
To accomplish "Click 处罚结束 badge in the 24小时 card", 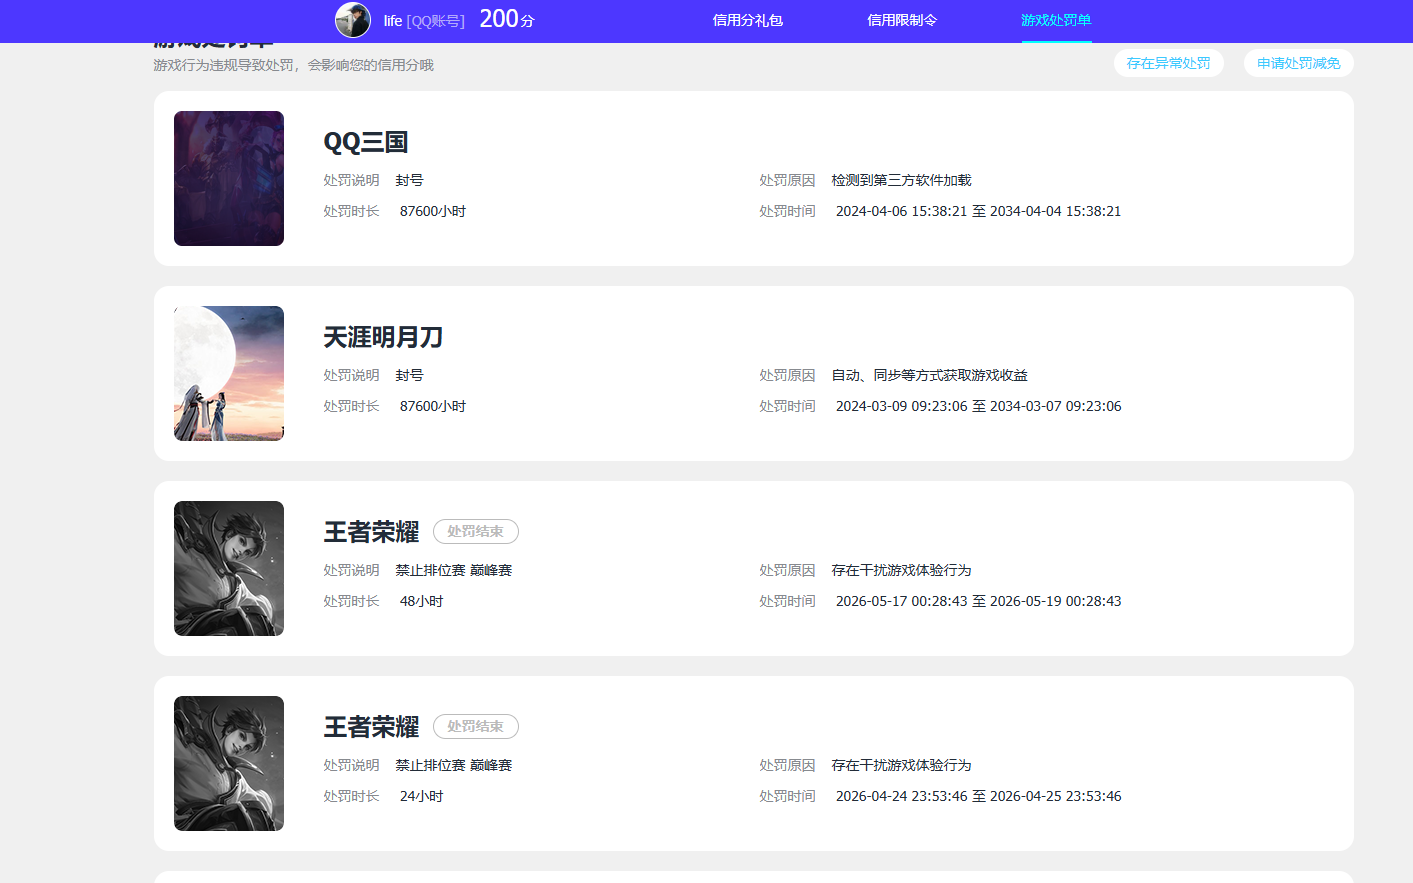I will (476, 727).
